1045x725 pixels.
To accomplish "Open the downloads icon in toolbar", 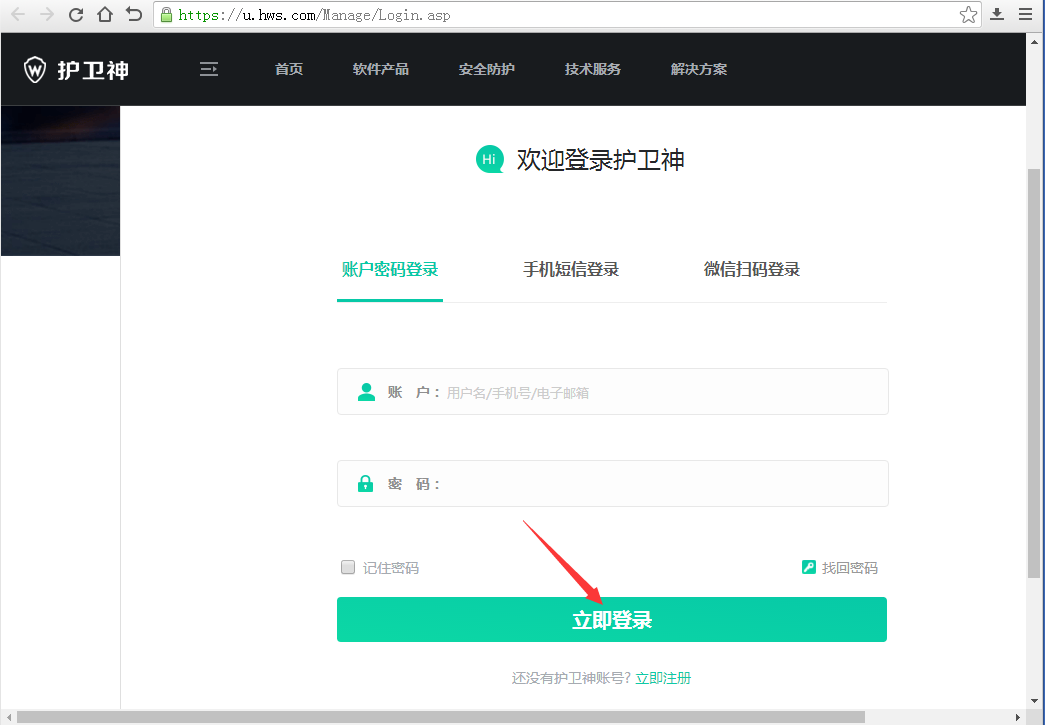I will coord(997,15).
